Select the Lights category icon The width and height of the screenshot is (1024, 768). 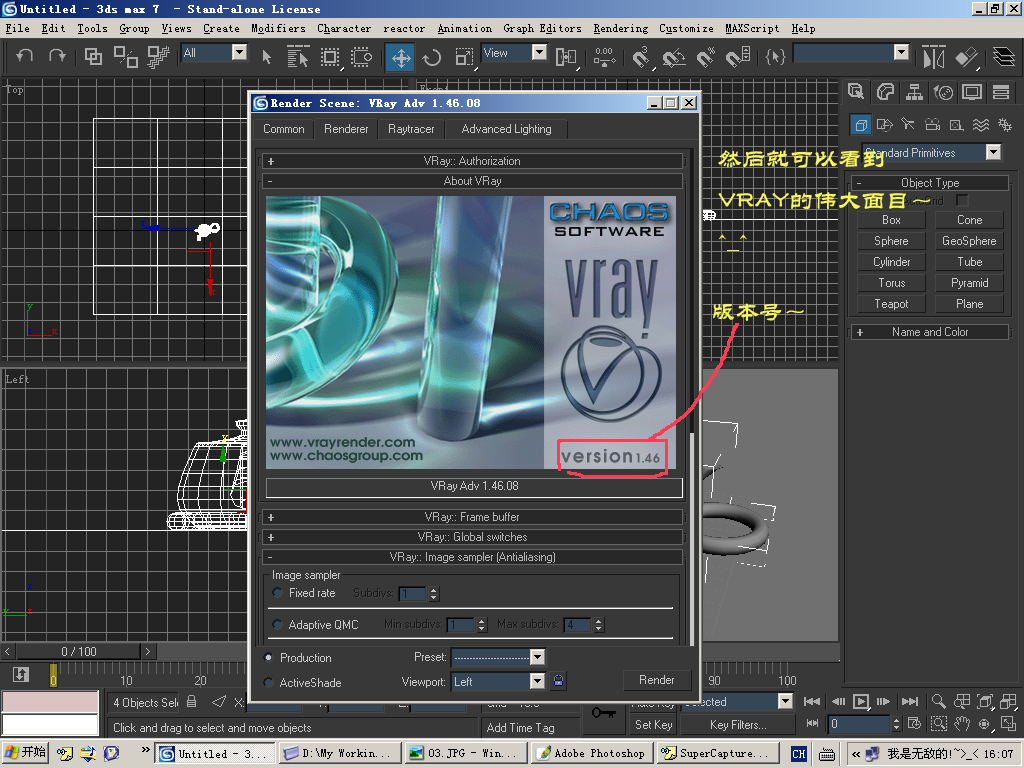(908, 124)
